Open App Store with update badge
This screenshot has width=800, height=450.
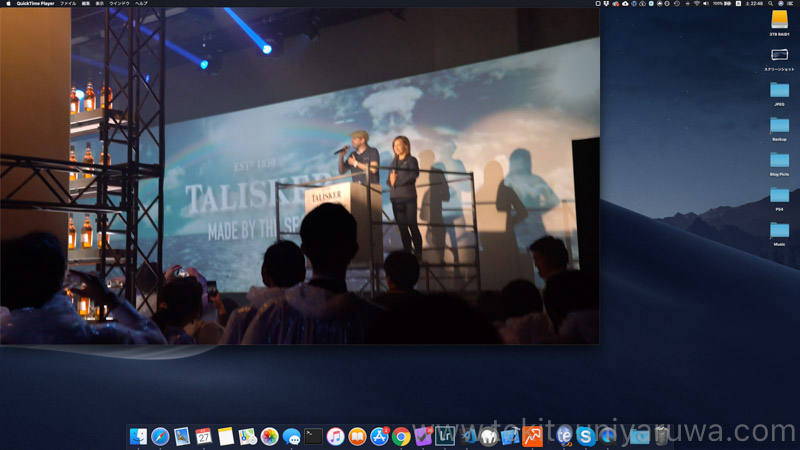click(379, 436)
